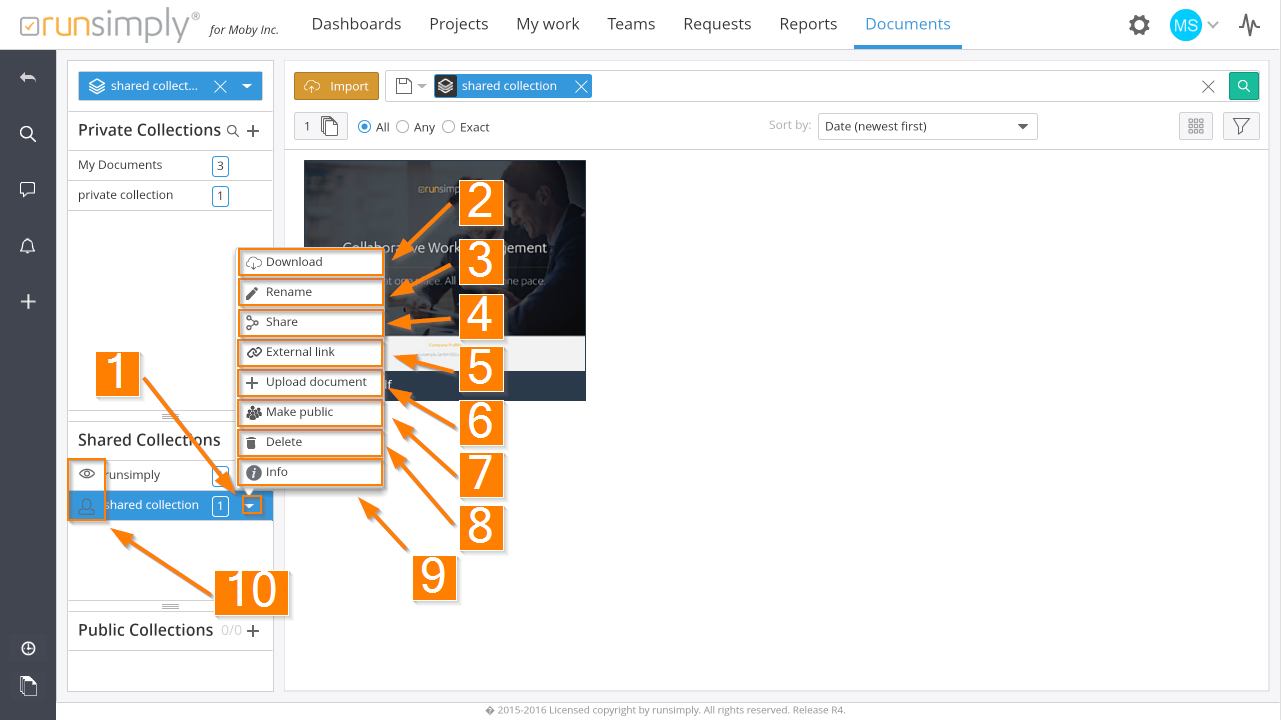This screenshot has height=720, width=1281.
Task: Click the Import button
Action: (337, 86)
